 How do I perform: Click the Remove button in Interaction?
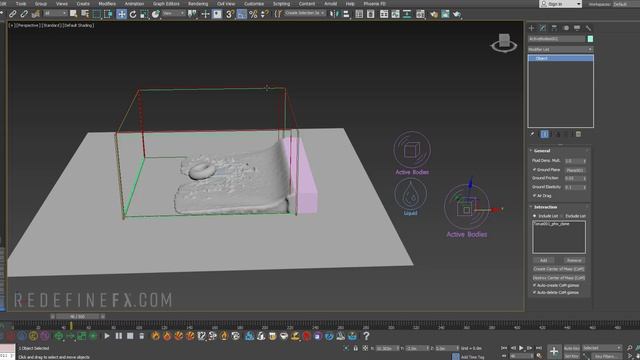coord(574,260)
